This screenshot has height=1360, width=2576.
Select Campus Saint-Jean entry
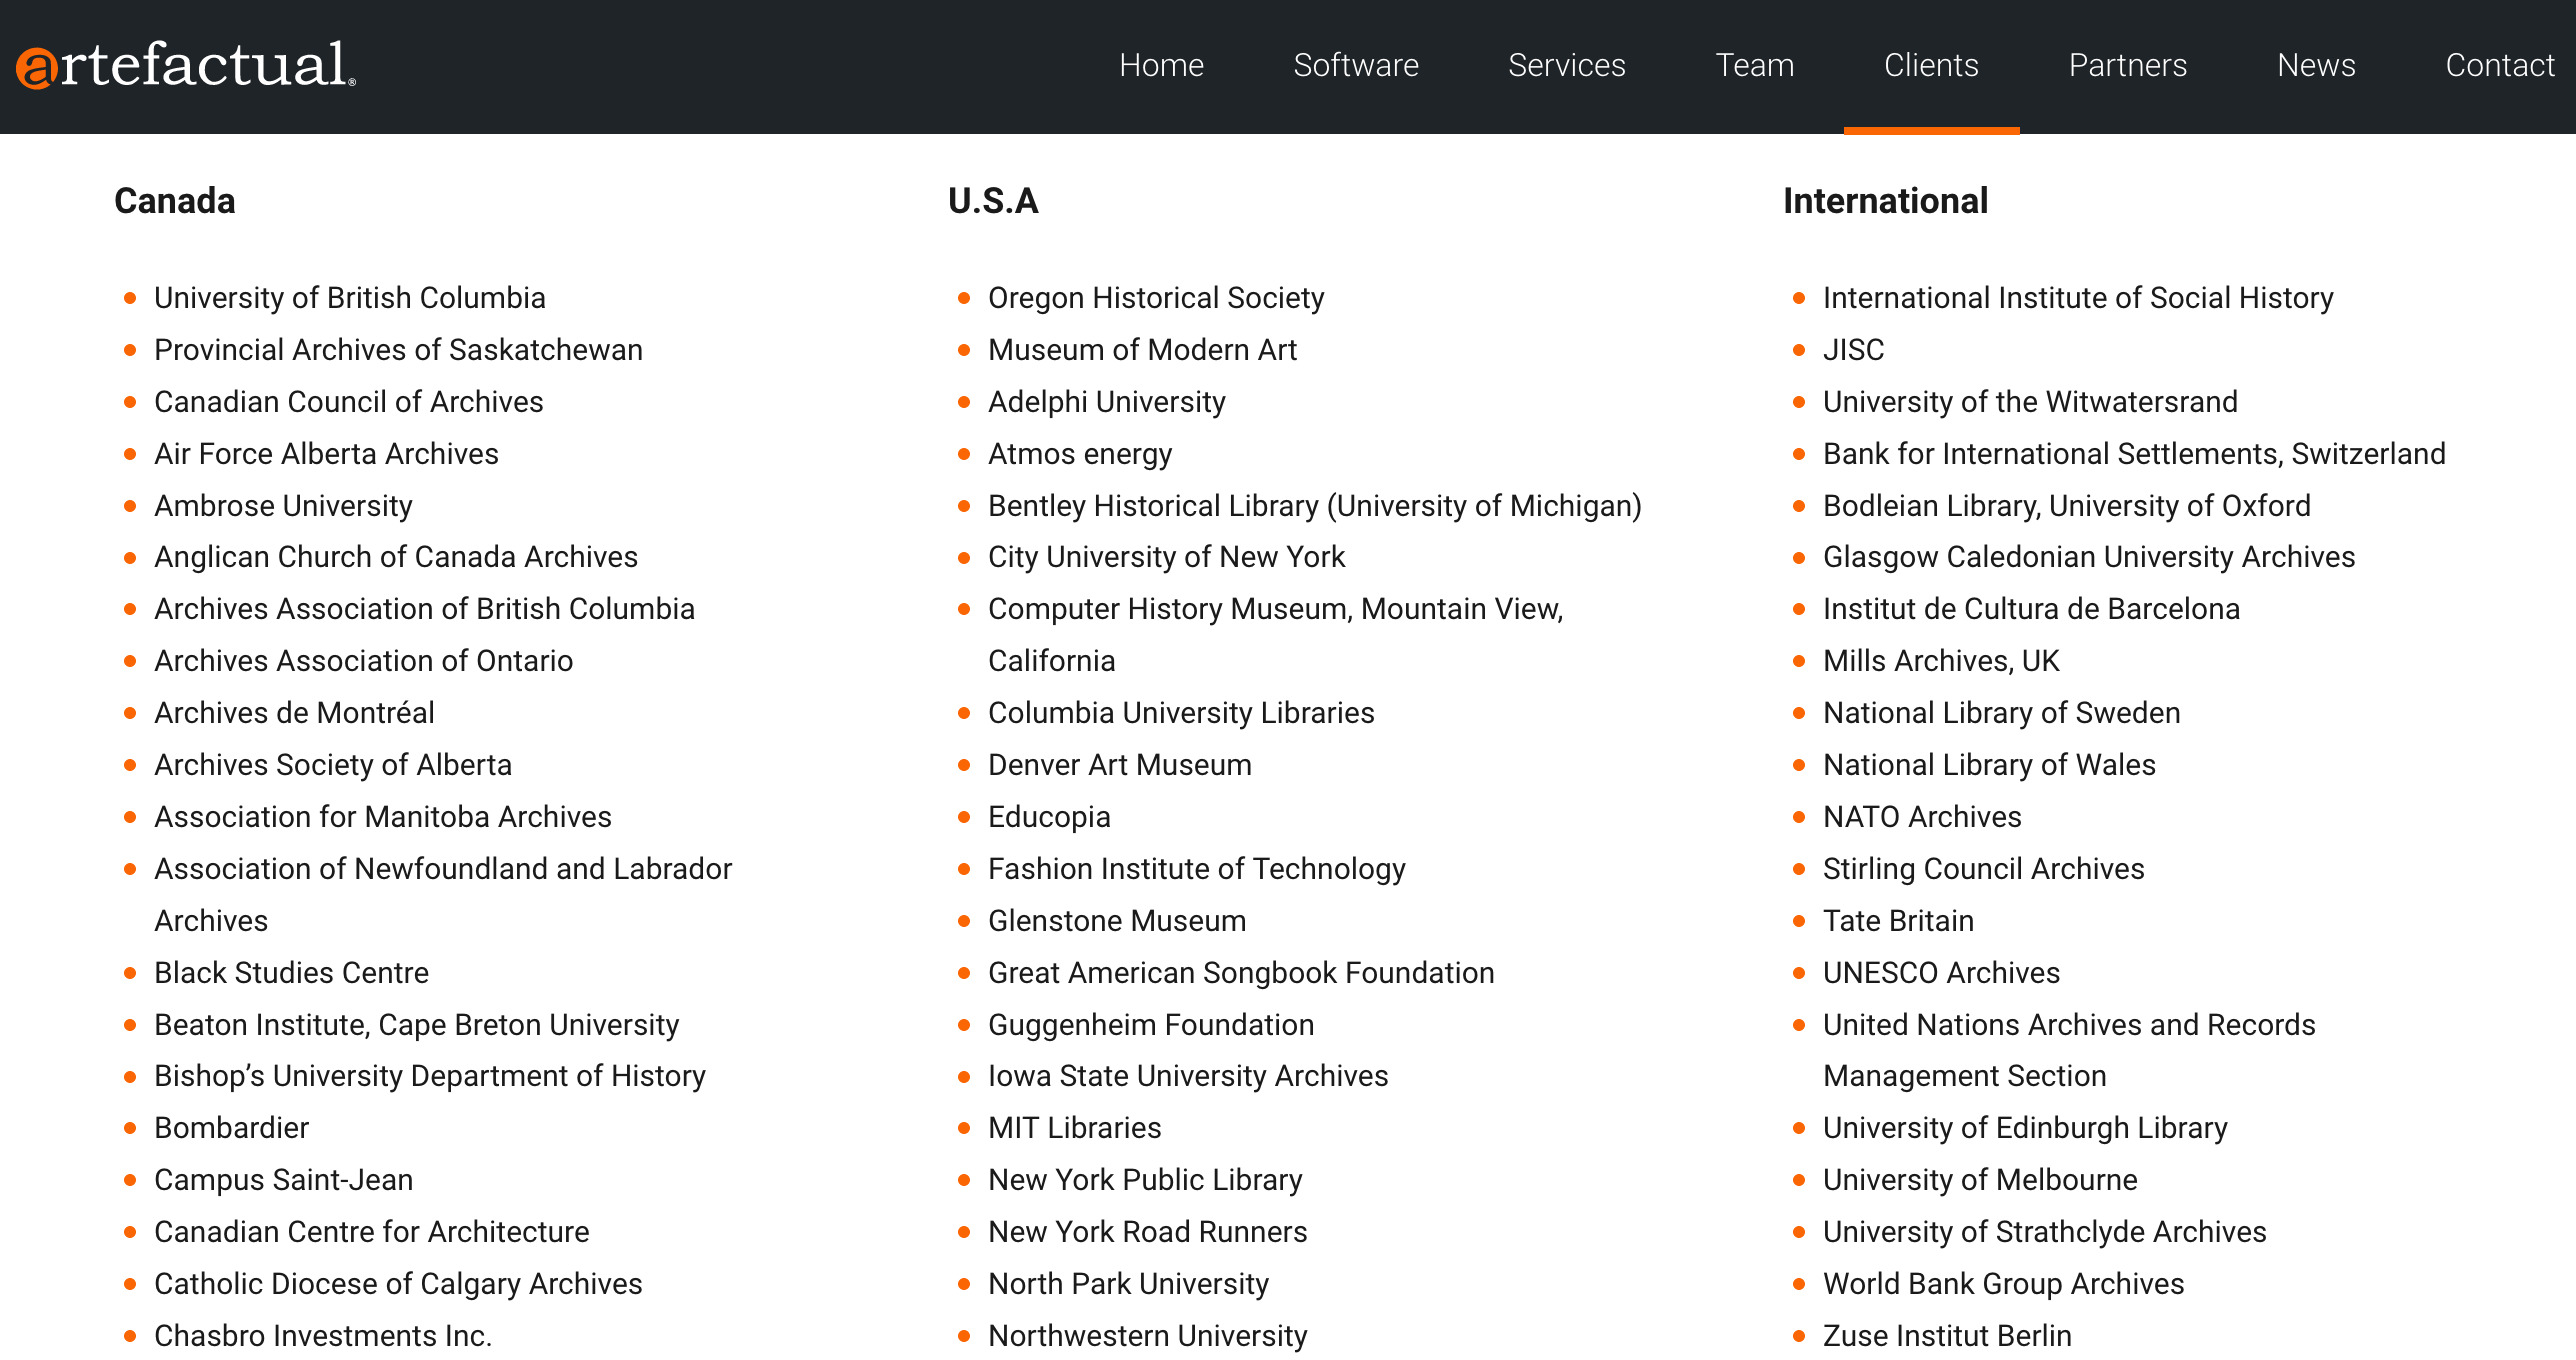(x=283, y=1180)
